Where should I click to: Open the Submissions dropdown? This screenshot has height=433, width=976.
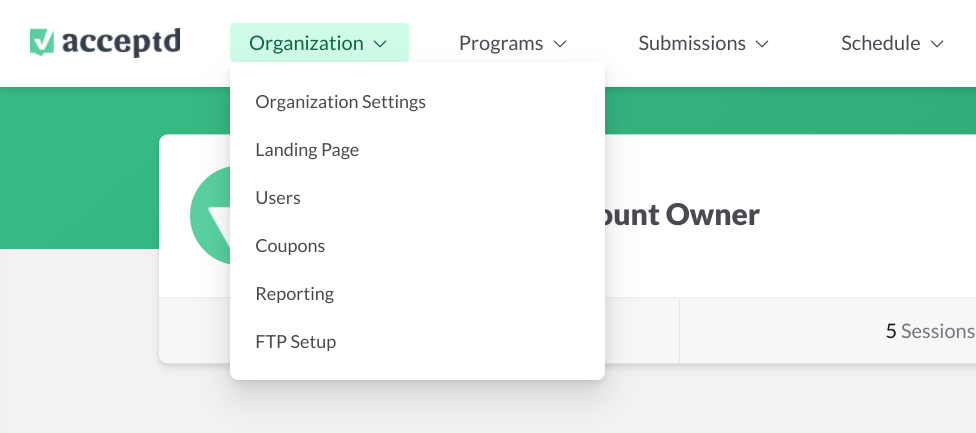[703, 44]
